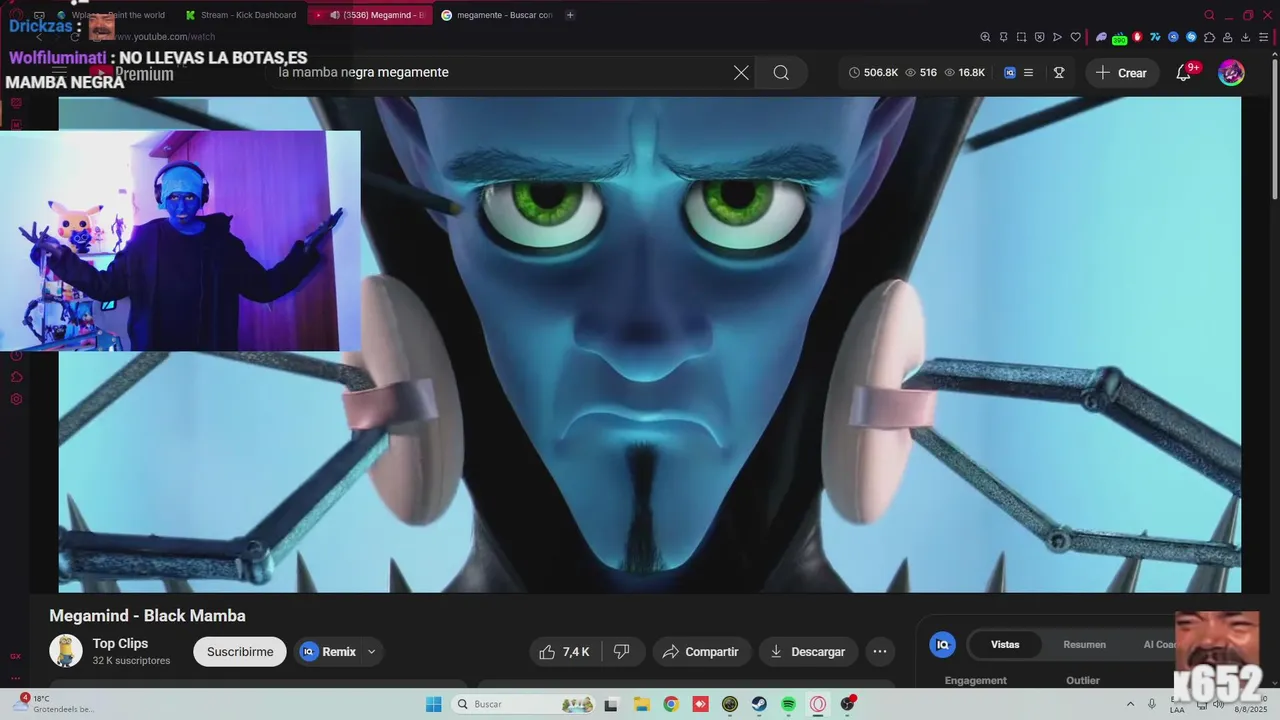Open the notifications bell with 9+ badge
The width and height of the screenshot is (1280, 720).
[1184, 72]
